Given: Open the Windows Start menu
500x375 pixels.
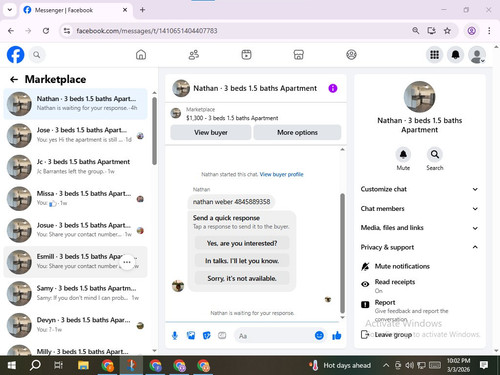Looking at the screenshot, I should (x=12, y=365).
